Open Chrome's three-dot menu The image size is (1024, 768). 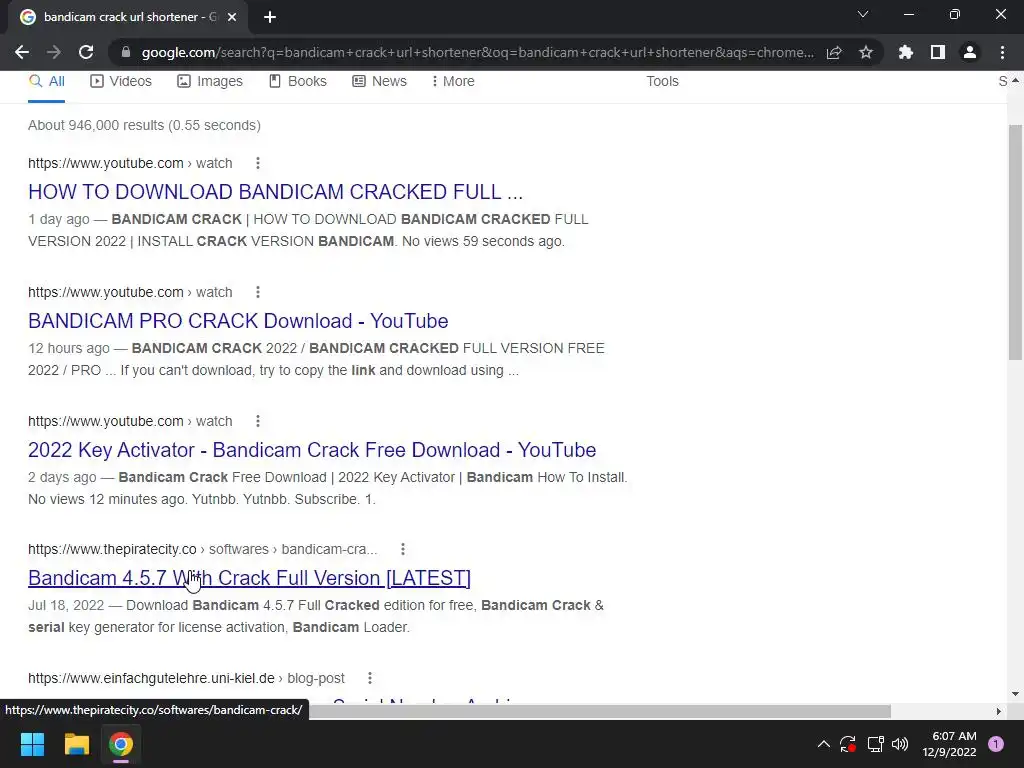(x=1002, y=52)
